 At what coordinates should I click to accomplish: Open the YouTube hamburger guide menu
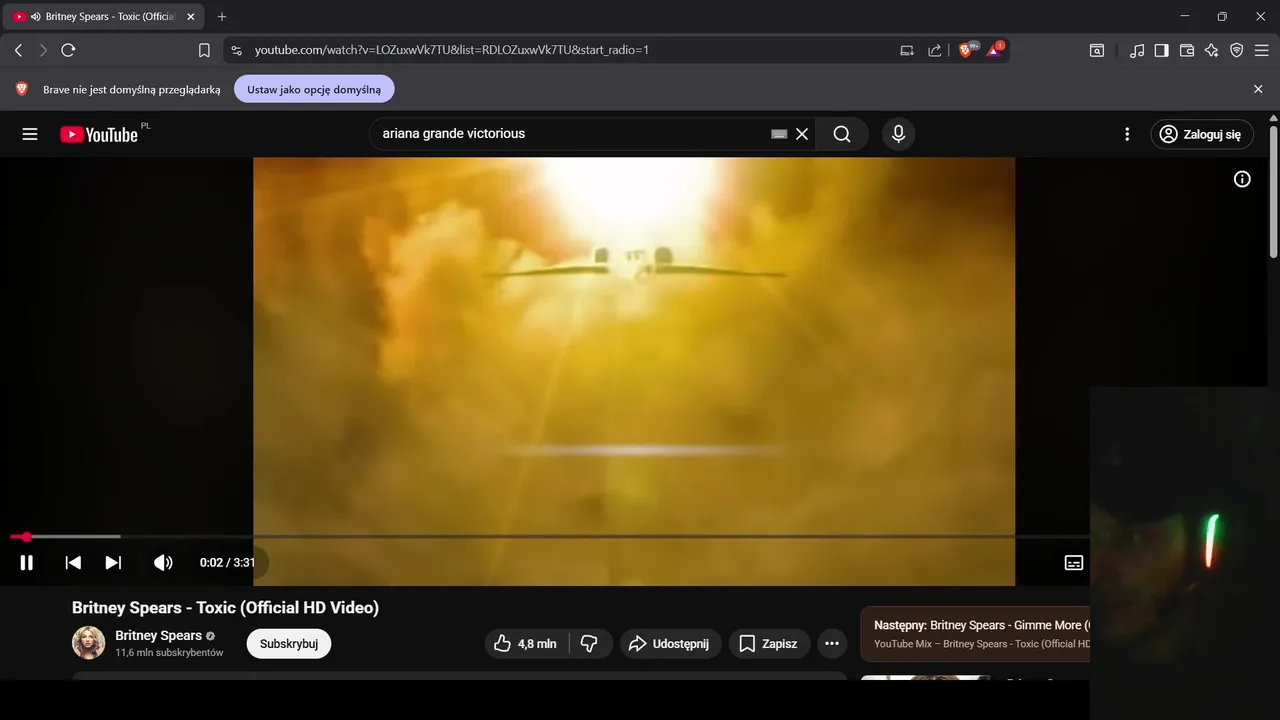(30, 134)
